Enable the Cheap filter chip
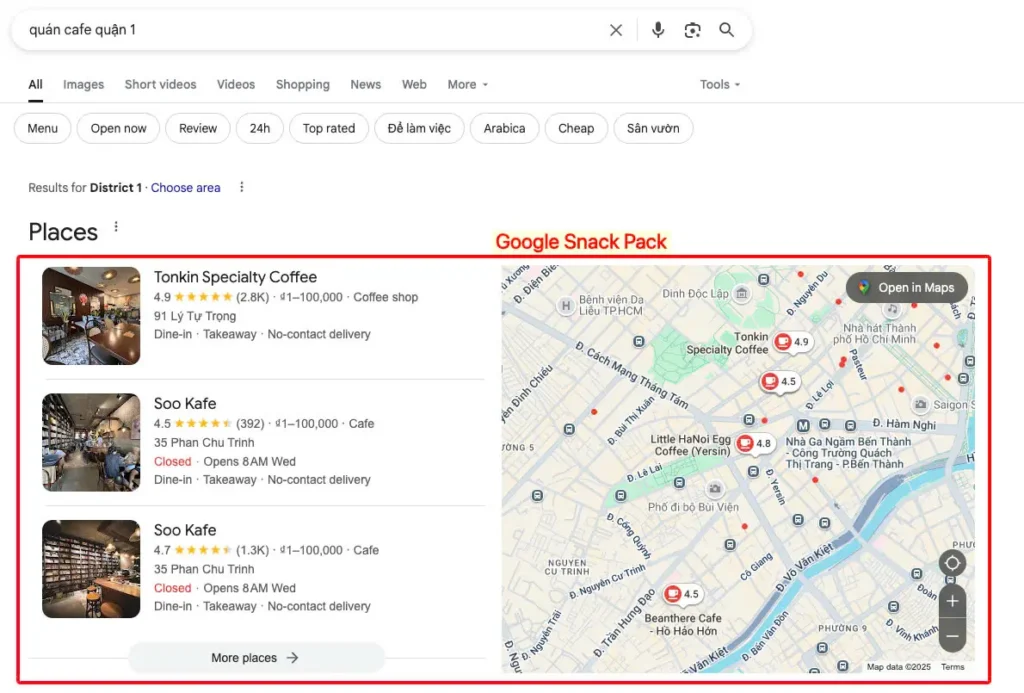The image size is (1024, 693). [x=576, y=128]
